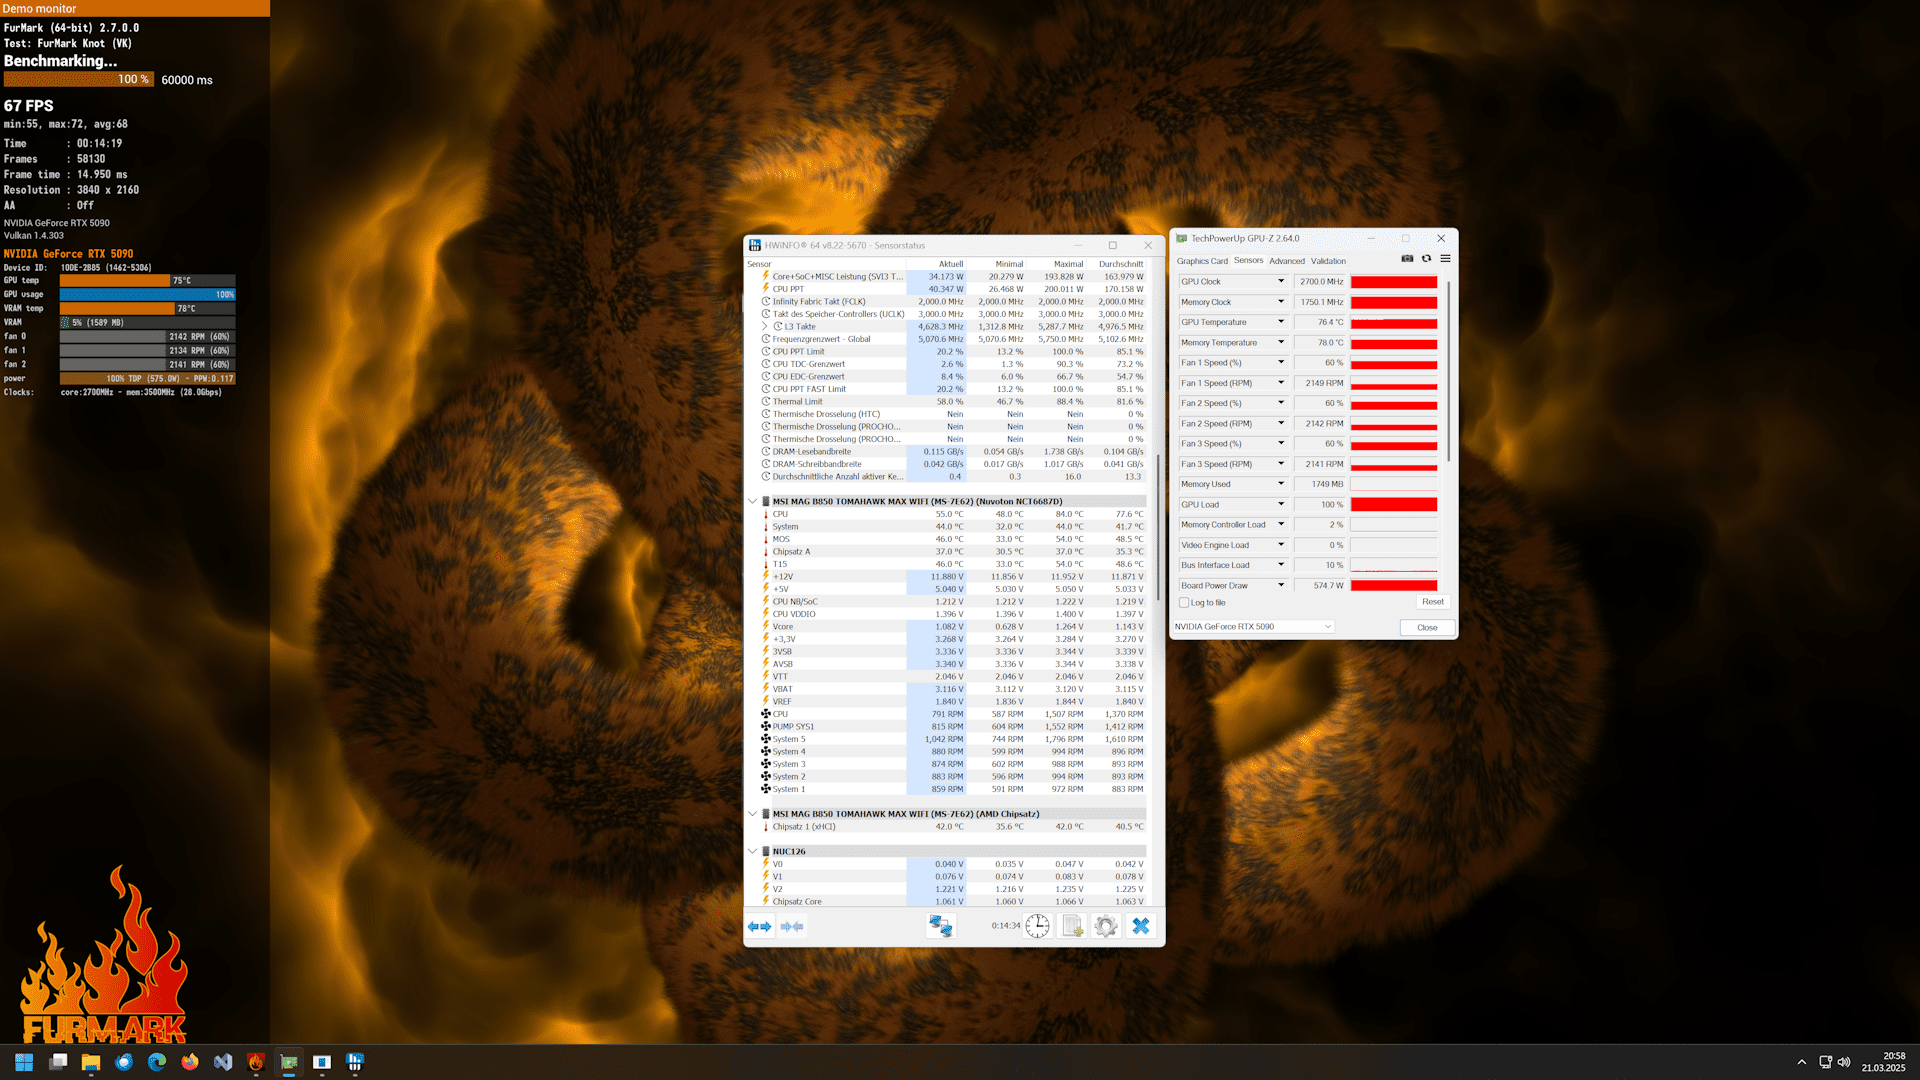The image size is (1920, 1080).
Task: Enable Log to file checkbox
Action: point(1185,603)
